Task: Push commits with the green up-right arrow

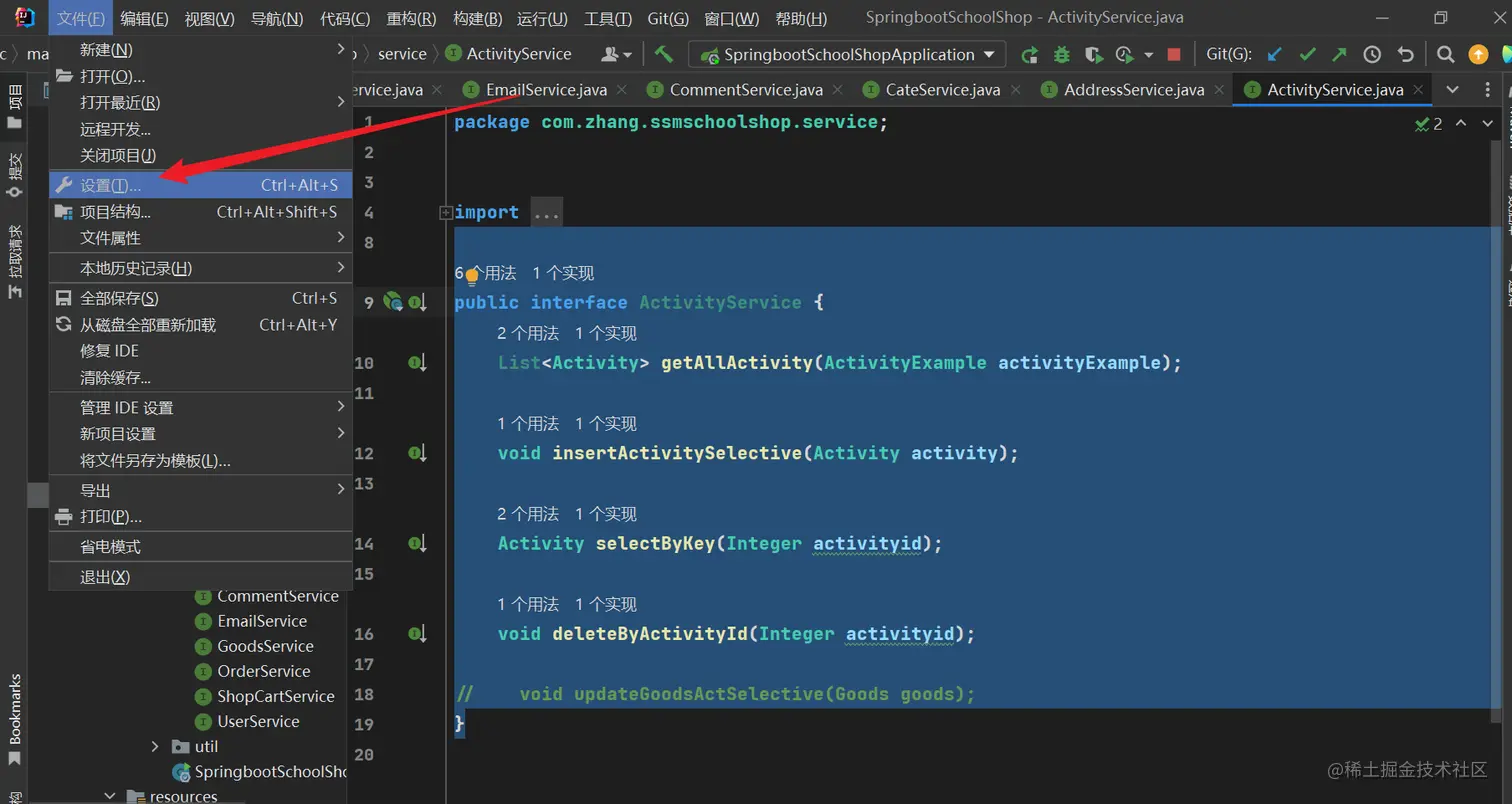Action: coord(1339,55)
